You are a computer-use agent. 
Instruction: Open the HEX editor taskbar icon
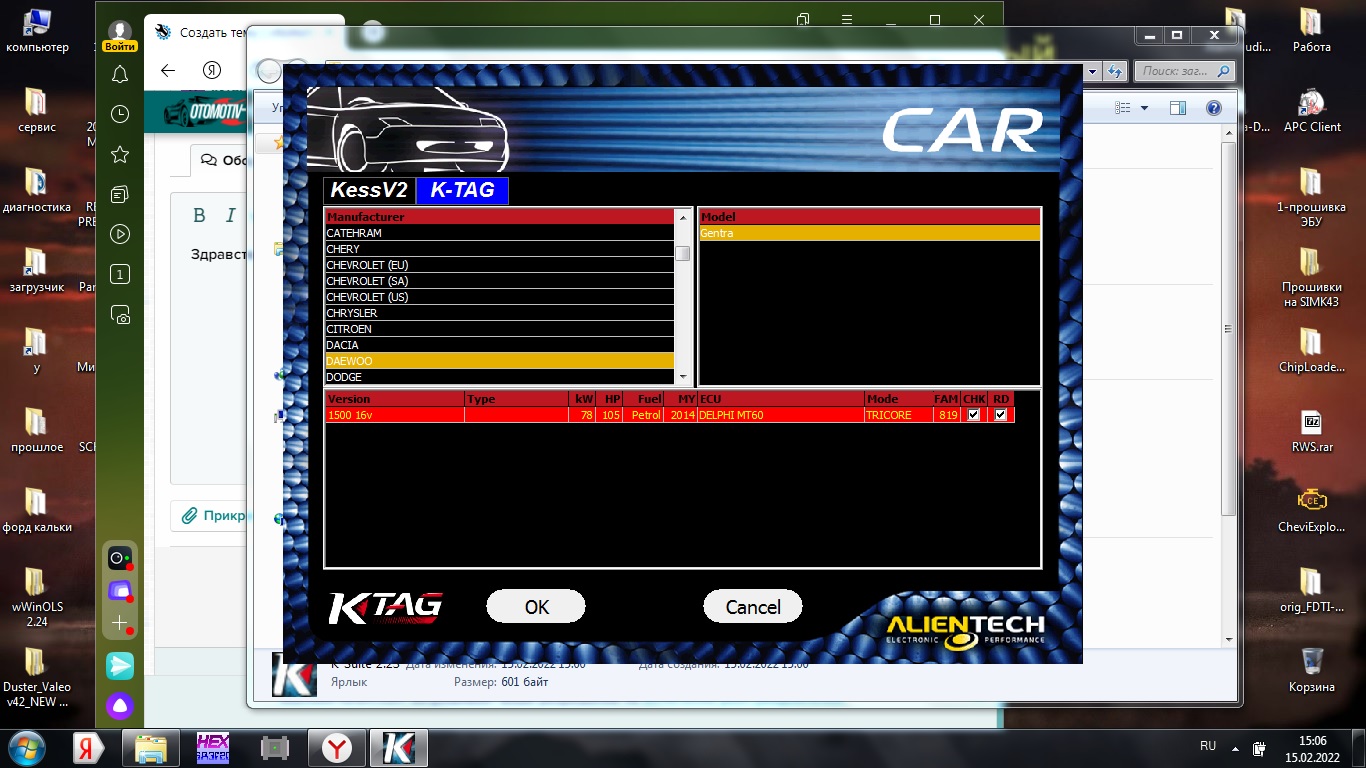pyautogui.click(x=213, y=748)
